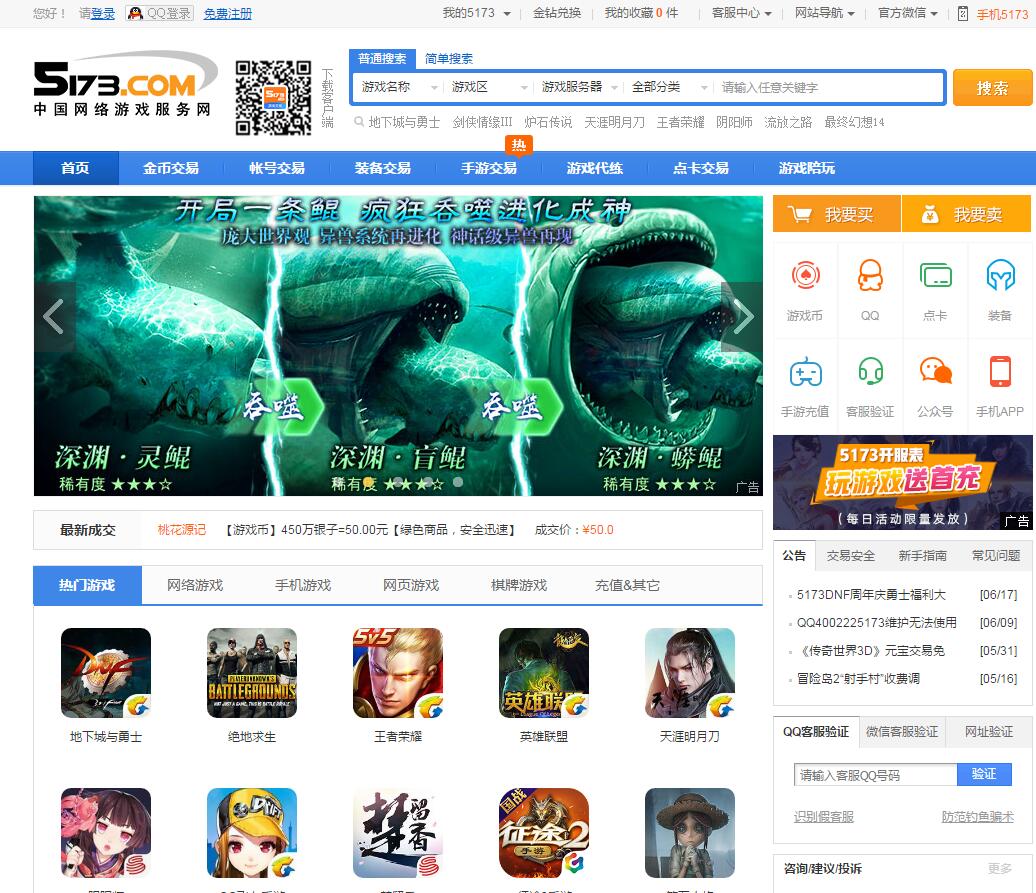Focus the keyword search input field
Viewport: 1036px width, 893px height.
tap(829, 87)
